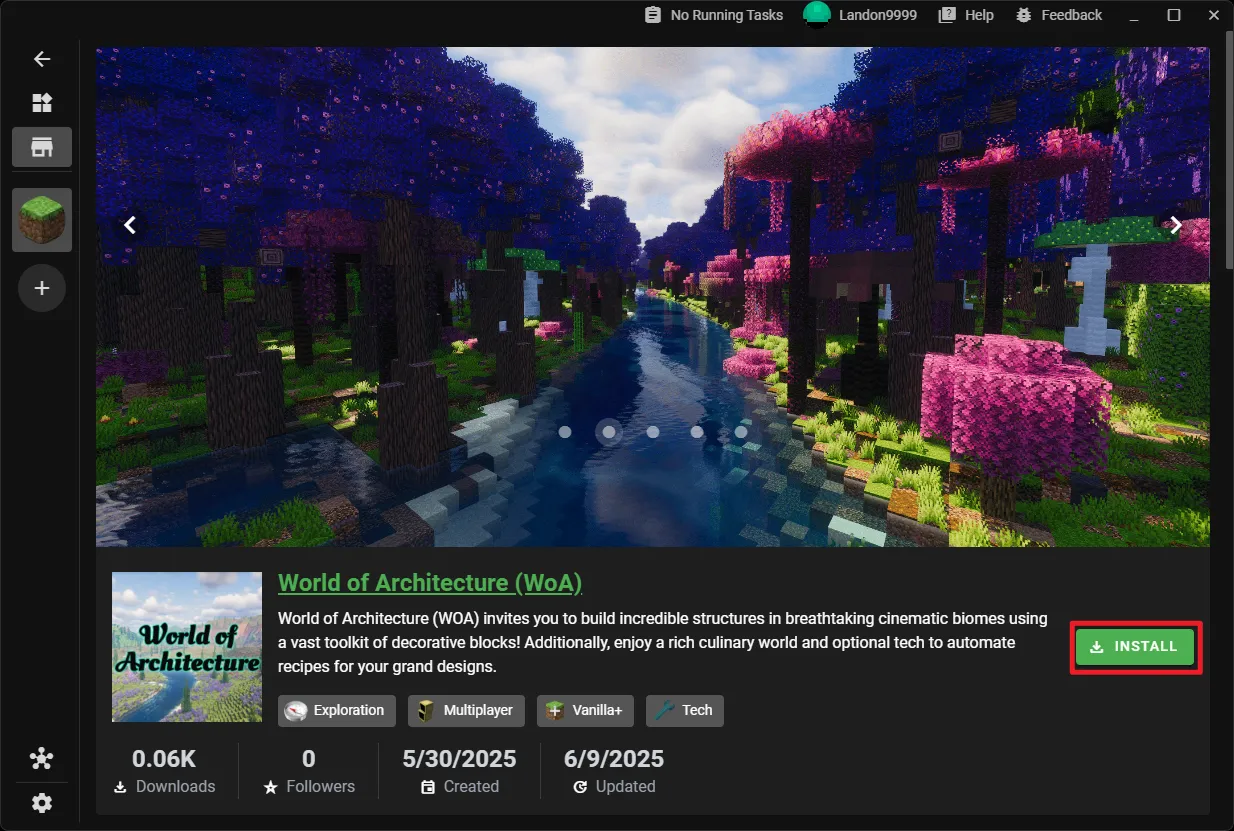Show previous screenshot with left chevron
This screenshot has height=831, width=1234.
click(130, 225)
